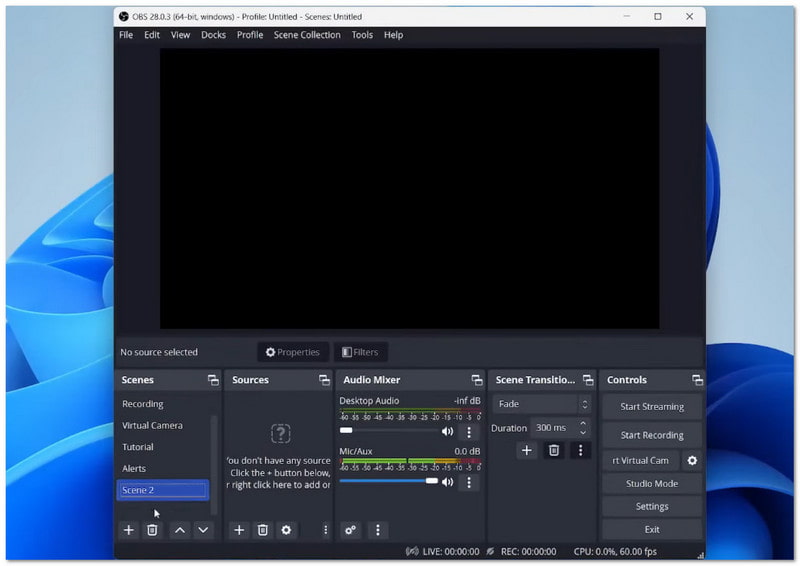
Task: Add a scene transition with plus
Action: 527,450
